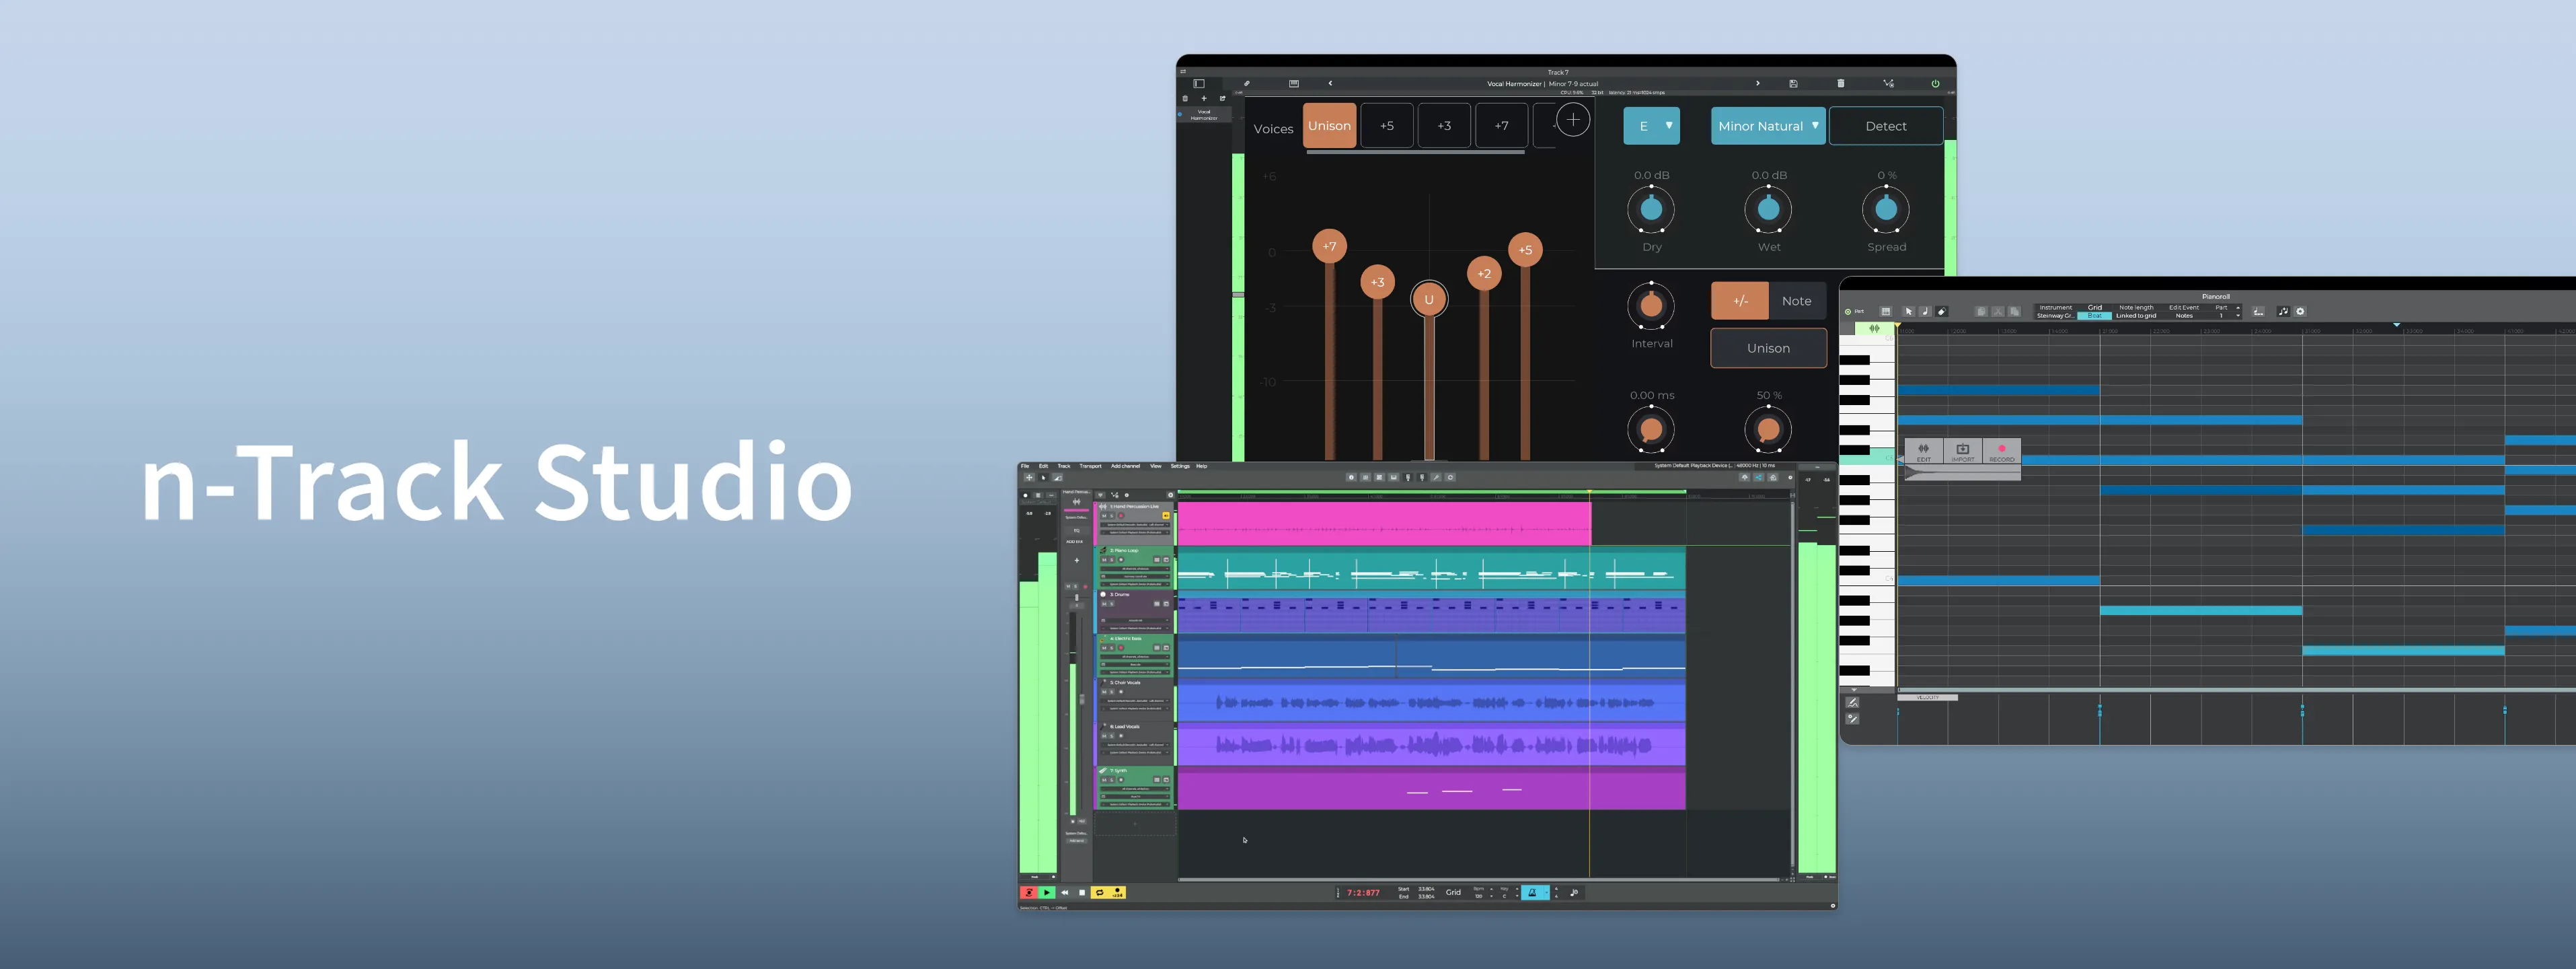Click the record button in the main transport bar
Screen dimensions: 2576x969
1029,893
